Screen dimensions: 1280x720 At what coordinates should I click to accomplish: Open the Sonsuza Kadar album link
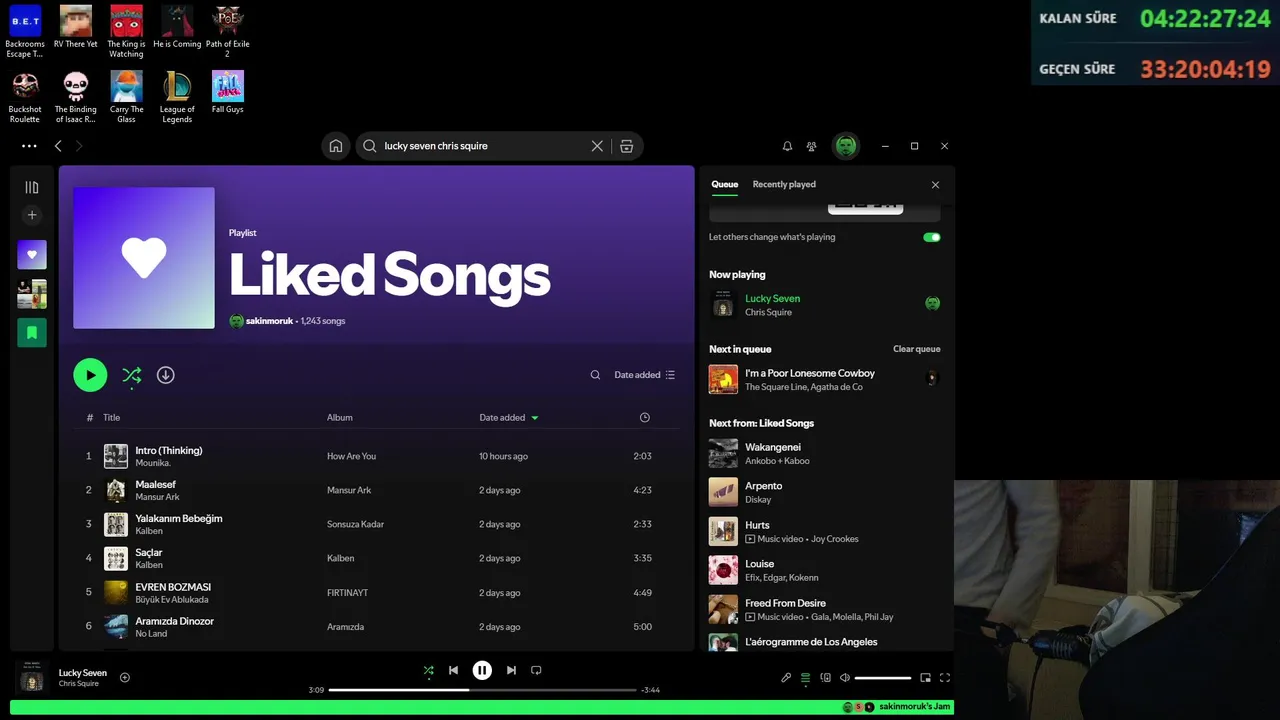(355, 524)
